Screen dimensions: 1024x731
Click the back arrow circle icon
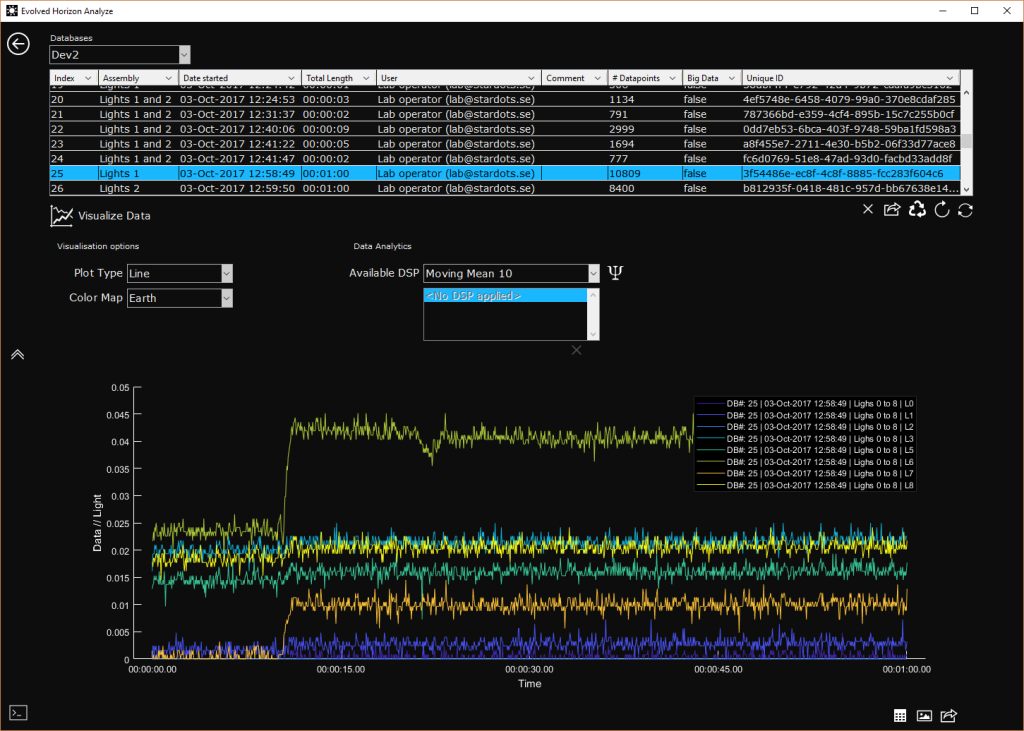(x=18, y=44)
